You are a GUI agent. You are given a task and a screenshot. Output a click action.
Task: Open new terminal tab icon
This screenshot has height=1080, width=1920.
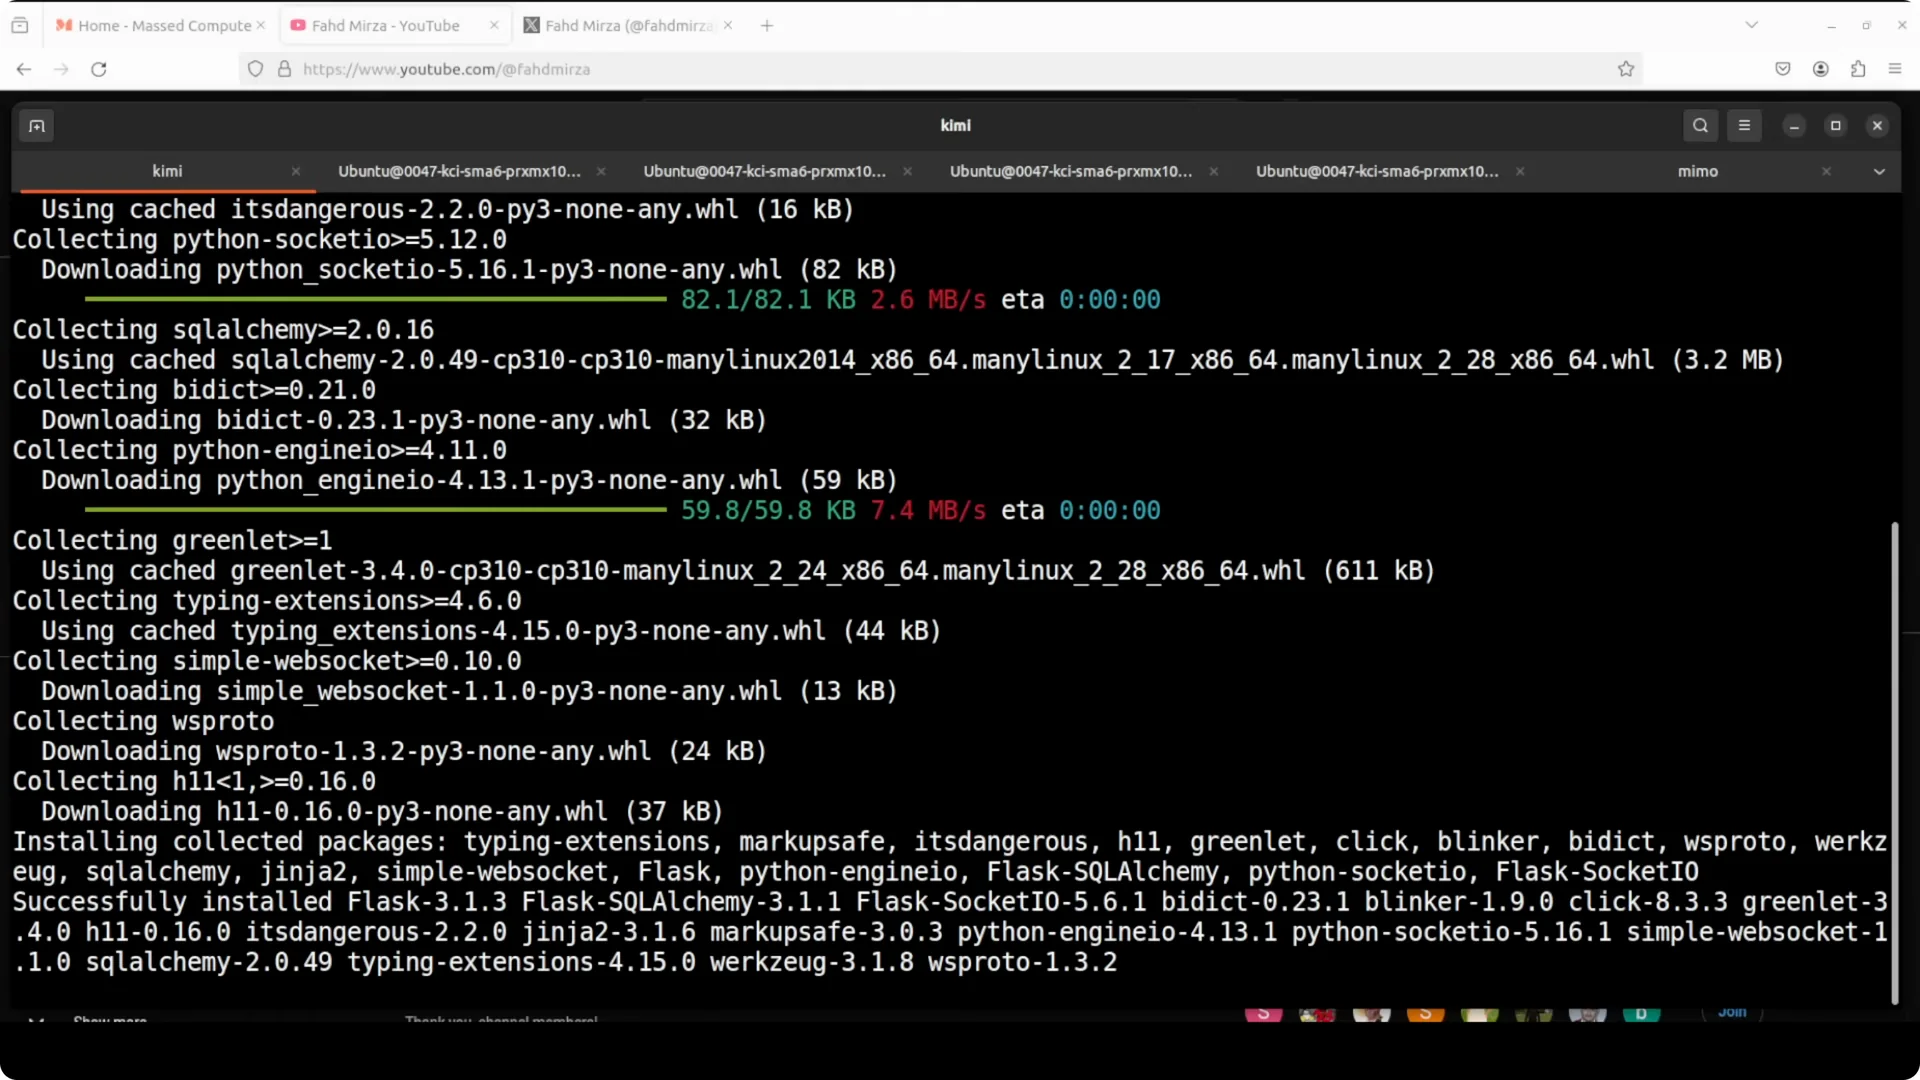tap(37, 126)
